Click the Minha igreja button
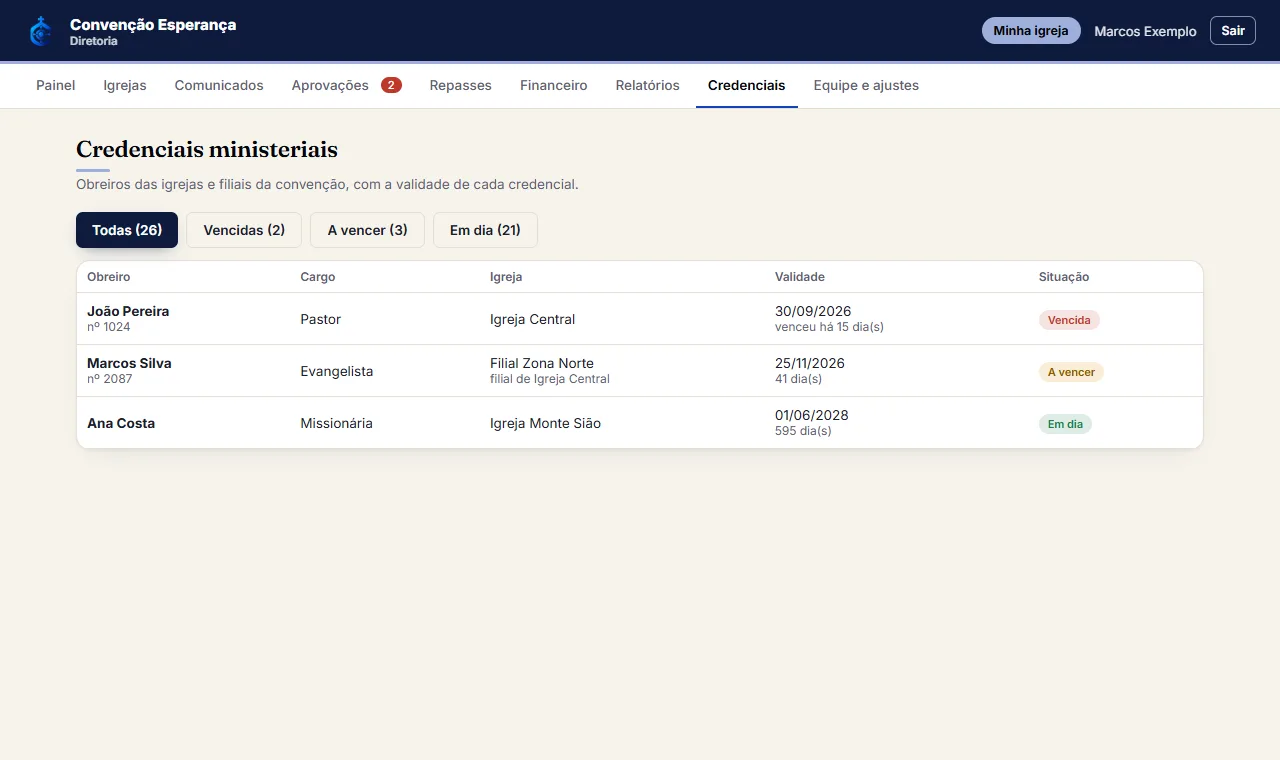The width and height of the screenshot is (1280, 760). coord(1031,31)
